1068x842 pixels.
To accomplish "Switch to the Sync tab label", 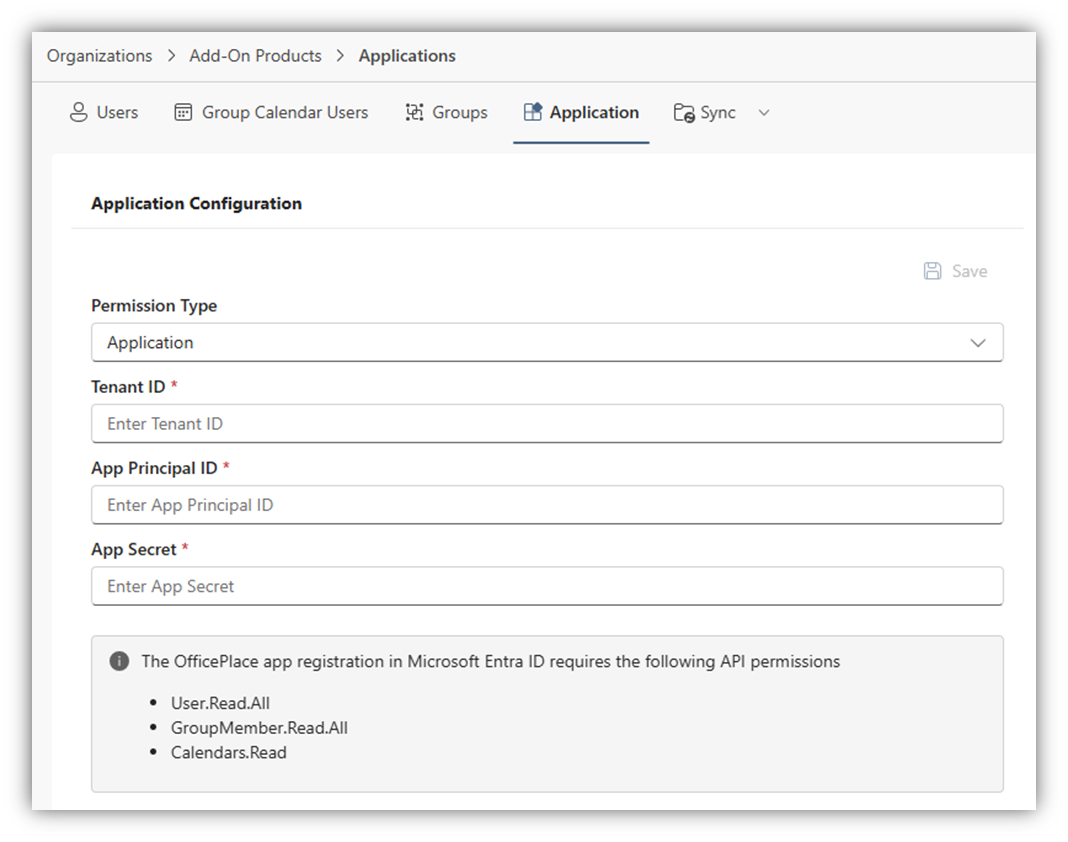I will coord(718,113).
